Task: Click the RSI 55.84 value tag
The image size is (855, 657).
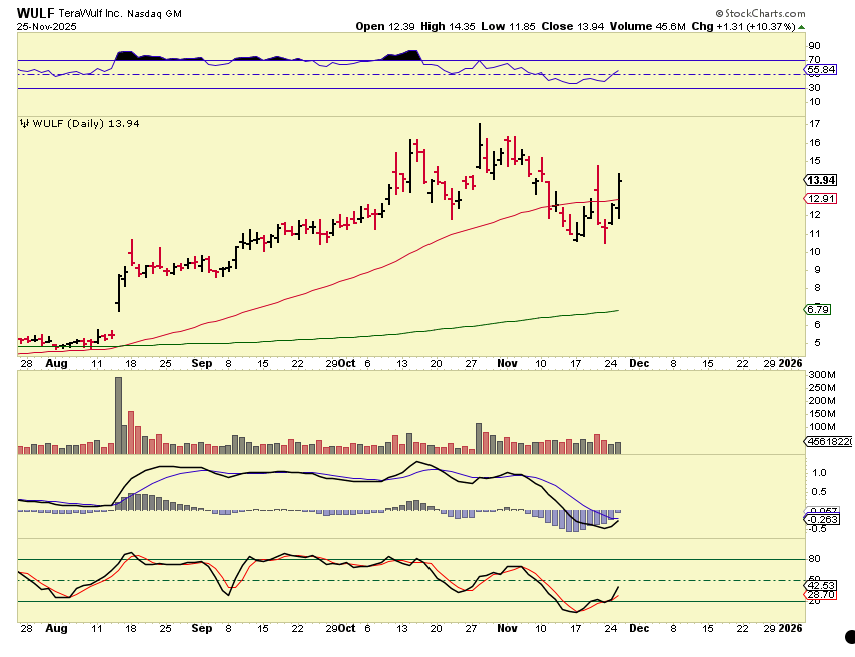Action: pos(821,69)
